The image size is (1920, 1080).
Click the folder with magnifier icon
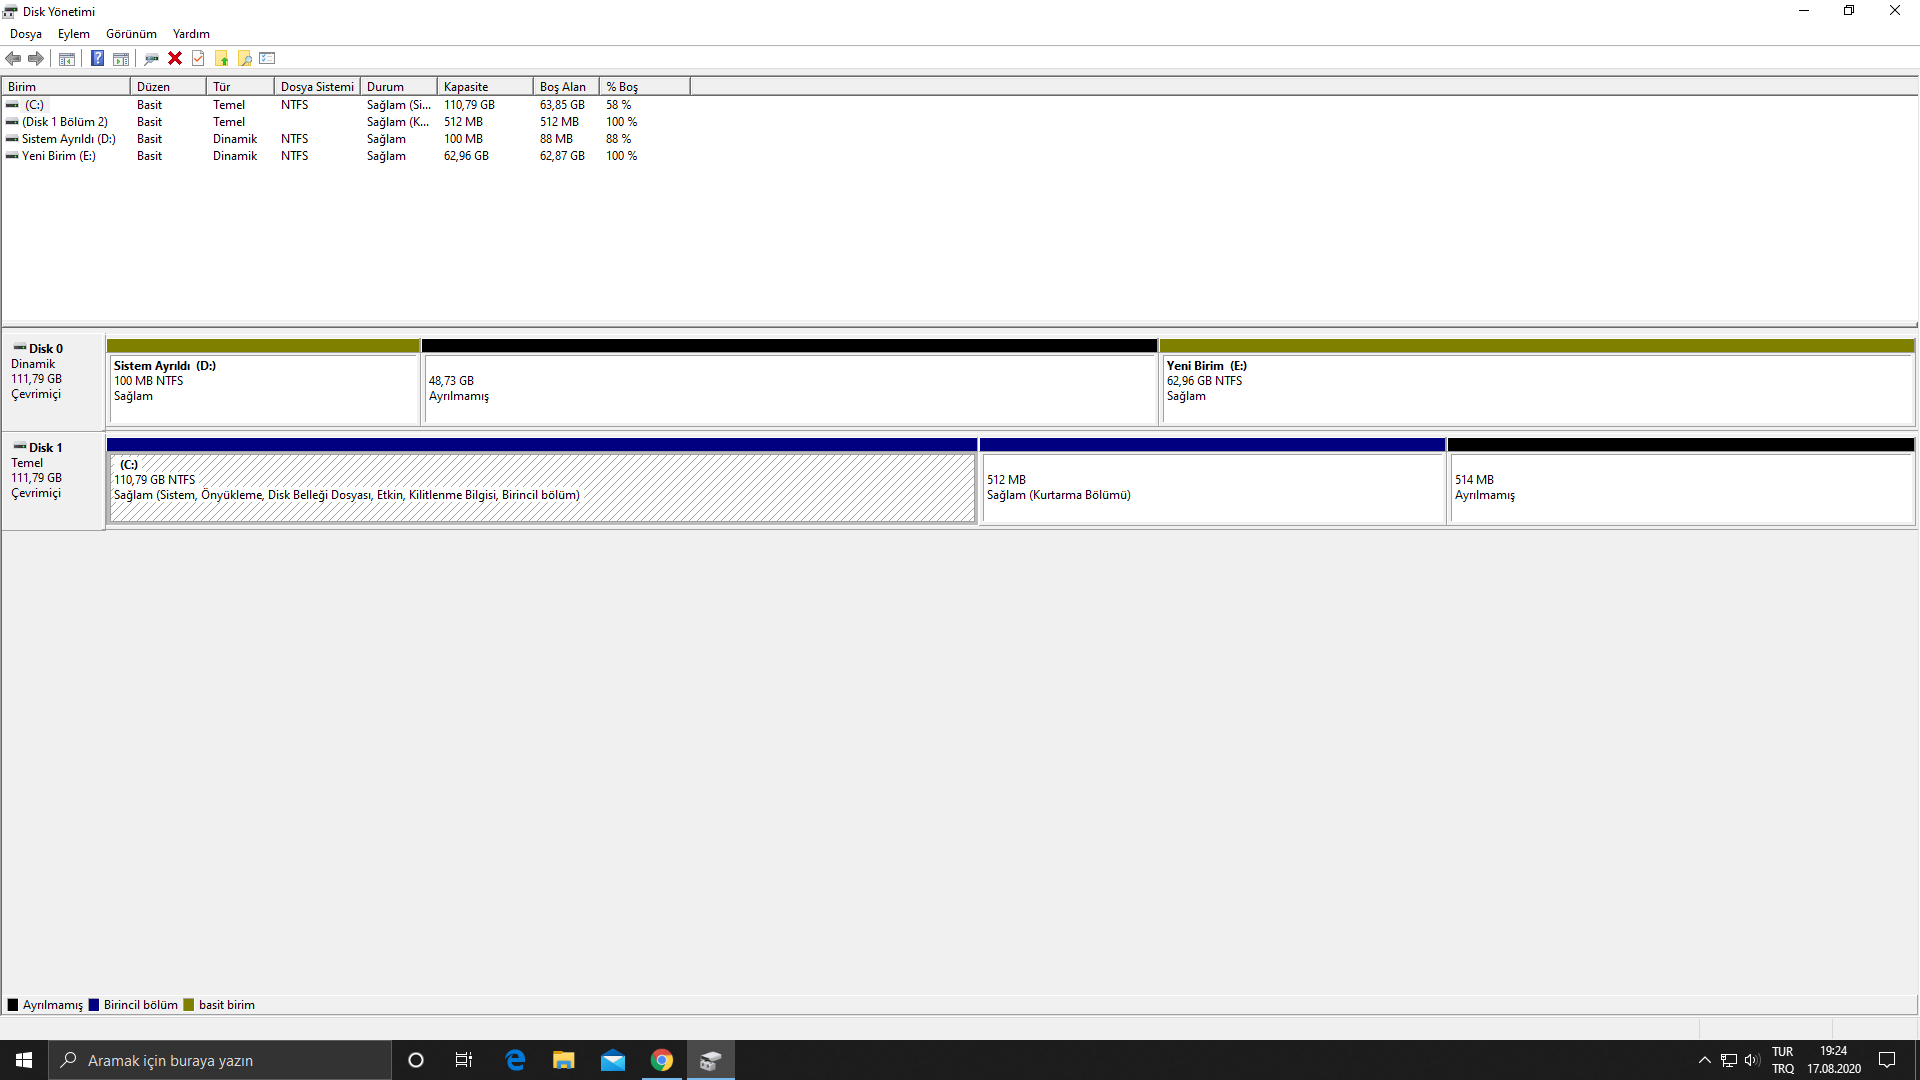pyautogui.click(x=245, y=58)
